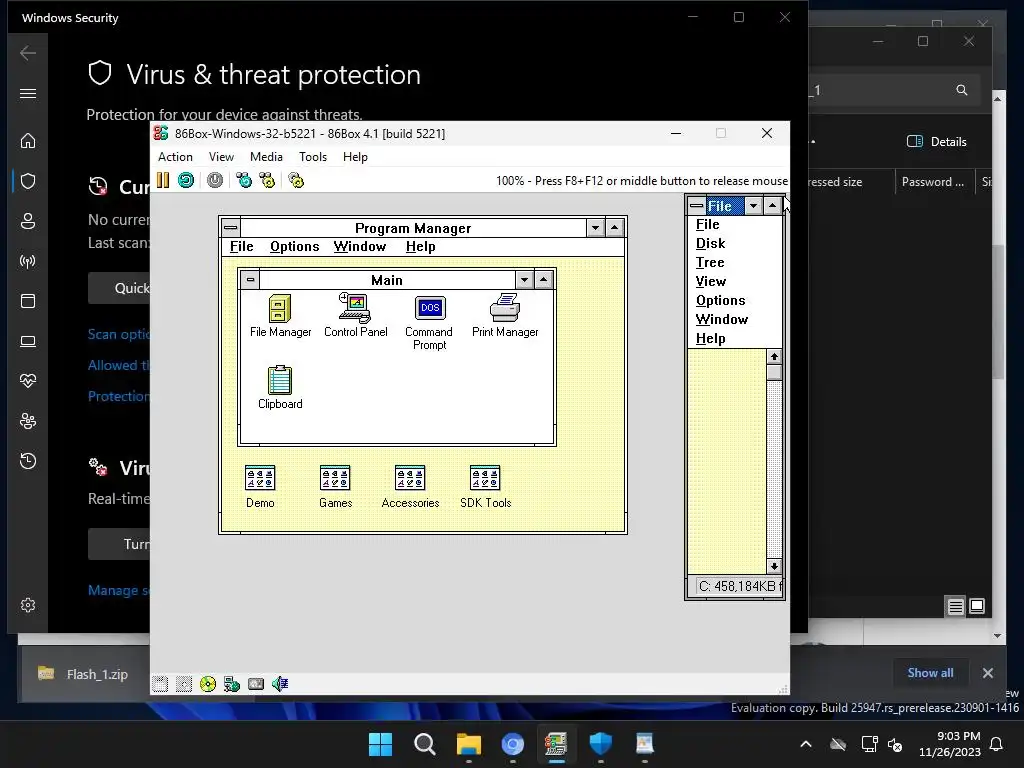Open the Disk menu in File Manager

(711, 244)
